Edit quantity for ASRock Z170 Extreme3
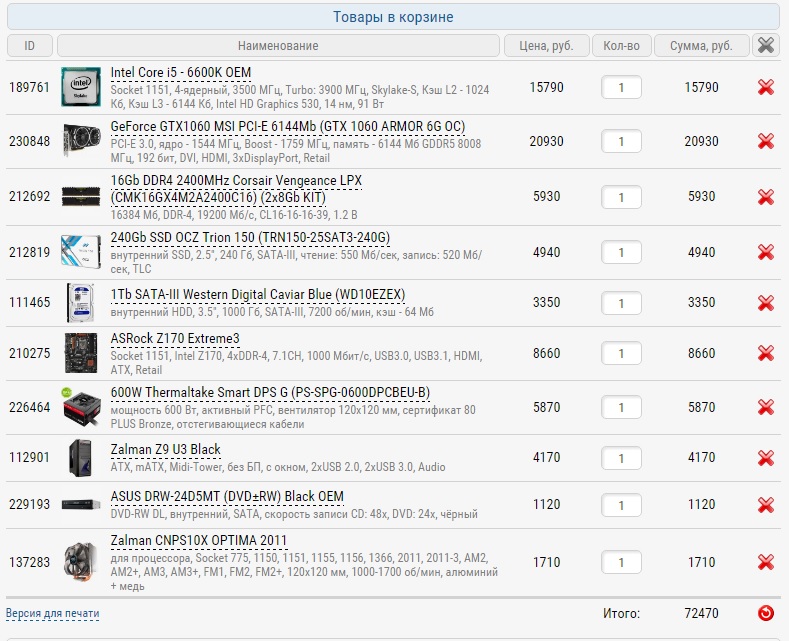 pyautogui.click(x=621, y=353)
